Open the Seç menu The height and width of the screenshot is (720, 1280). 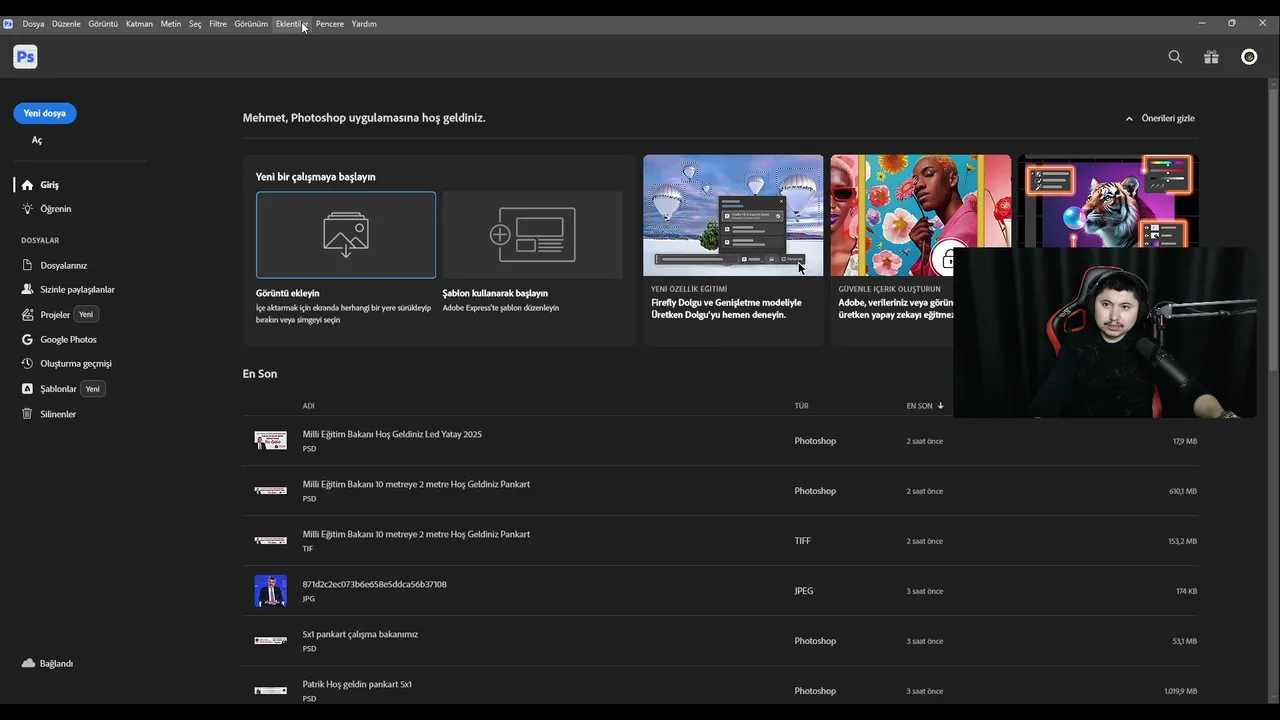tap(195, 24)
